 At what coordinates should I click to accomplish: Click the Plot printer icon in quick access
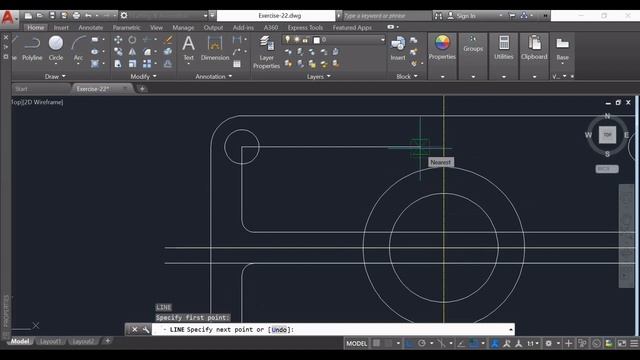click(x=76, y=16)
